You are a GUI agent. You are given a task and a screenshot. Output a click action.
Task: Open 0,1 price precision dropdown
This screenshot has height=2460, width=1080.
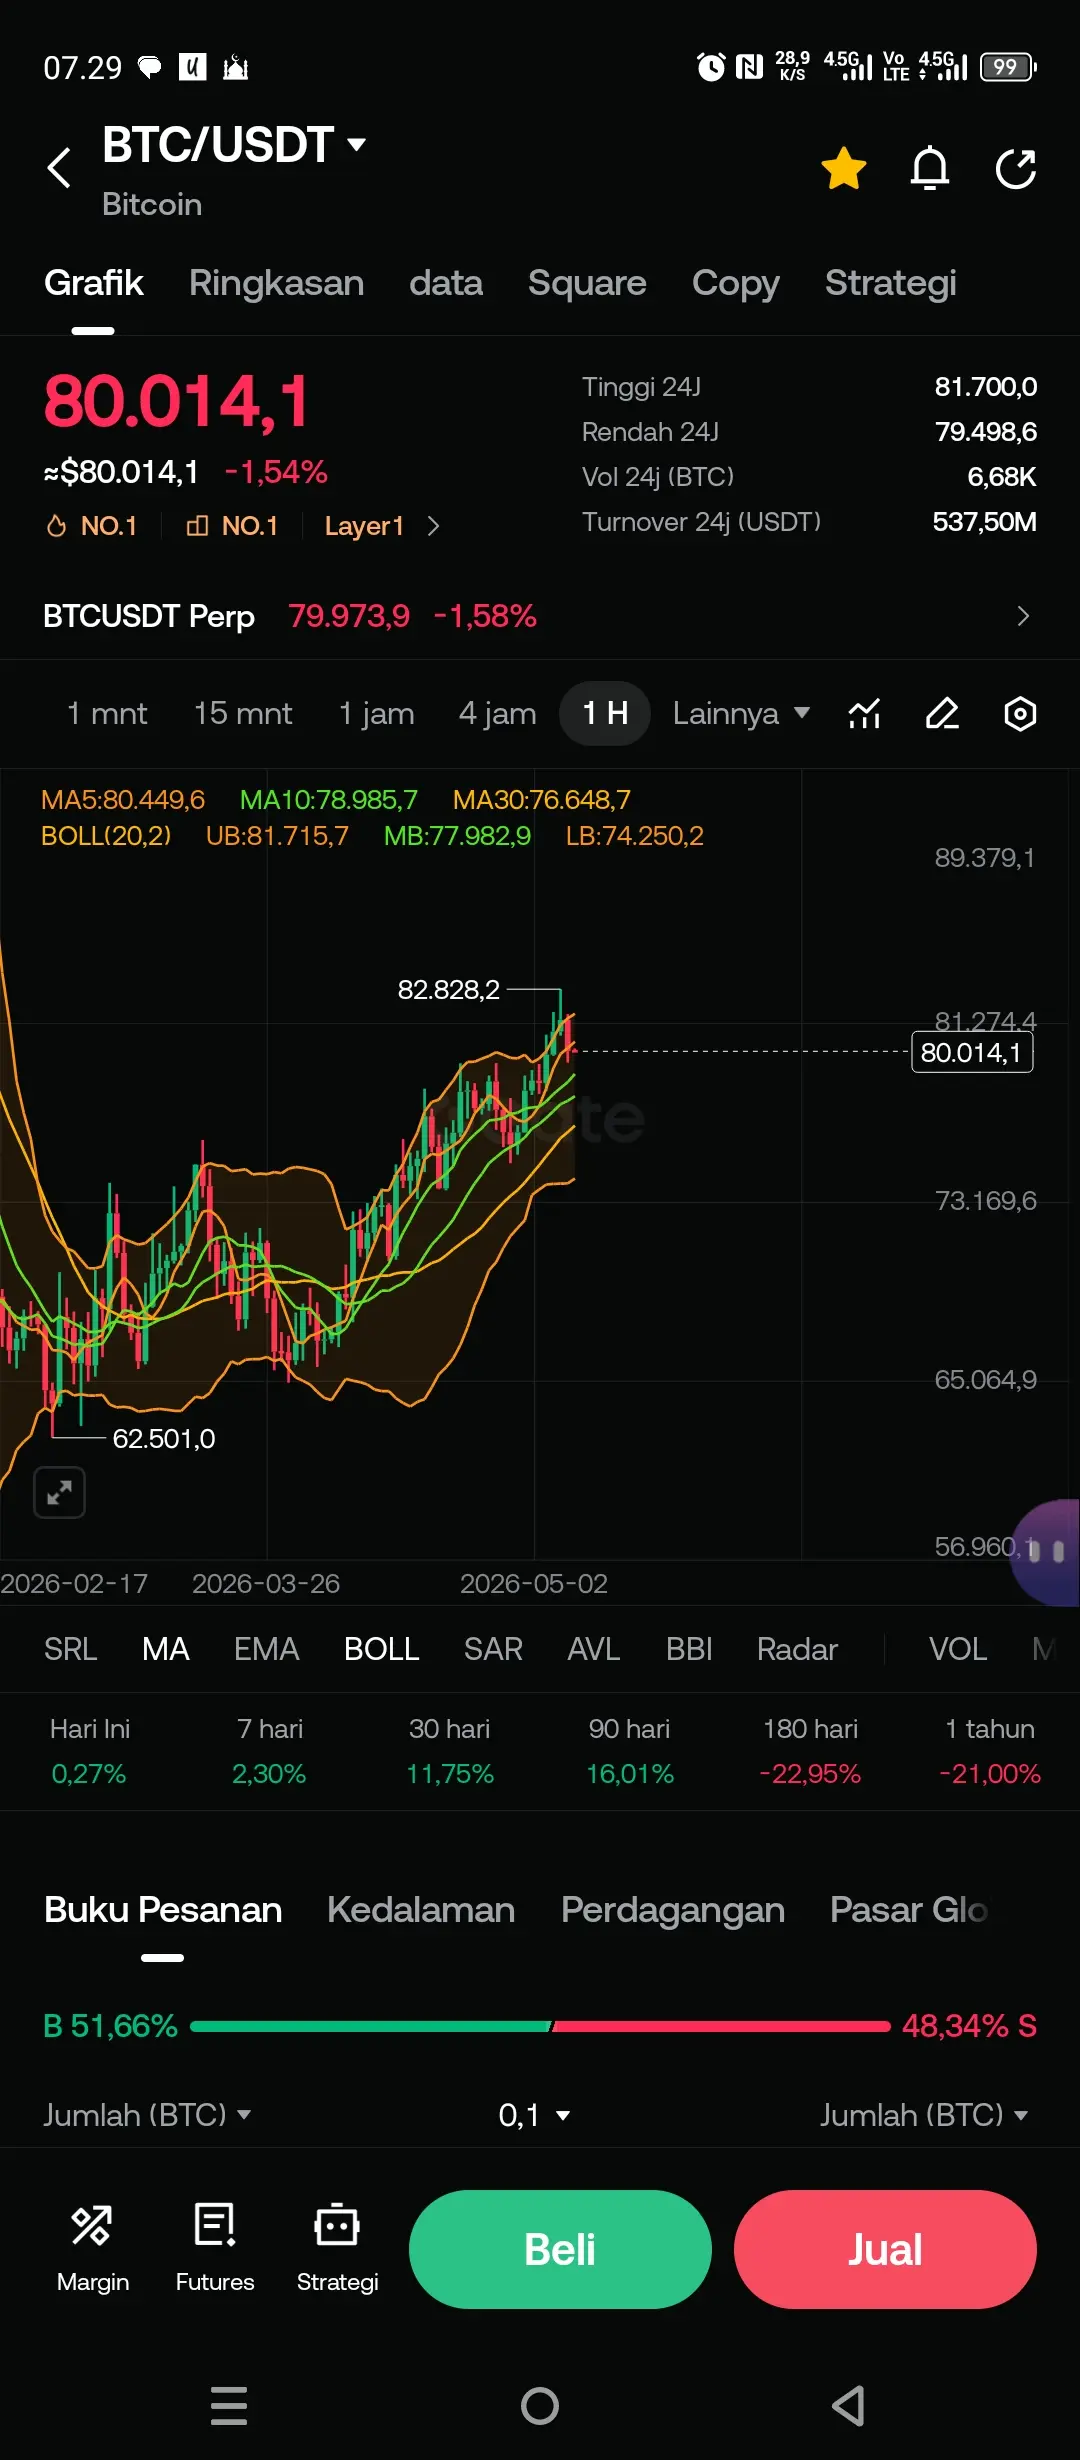click(534, 2115)
